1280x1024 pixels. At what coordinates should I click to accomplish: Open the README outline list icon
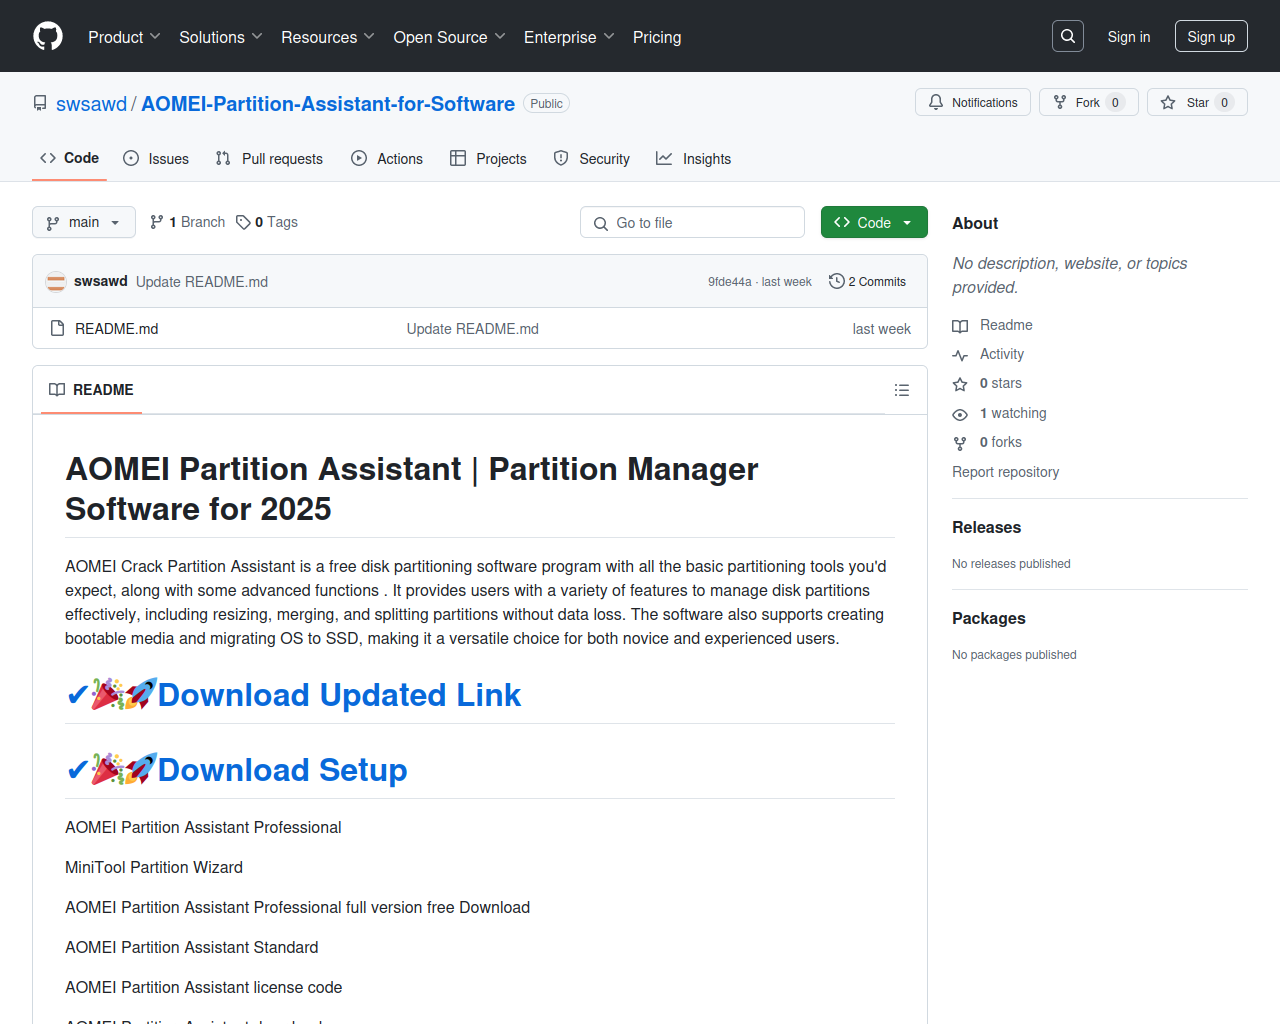pyautogui.click(x=902, y=390)
